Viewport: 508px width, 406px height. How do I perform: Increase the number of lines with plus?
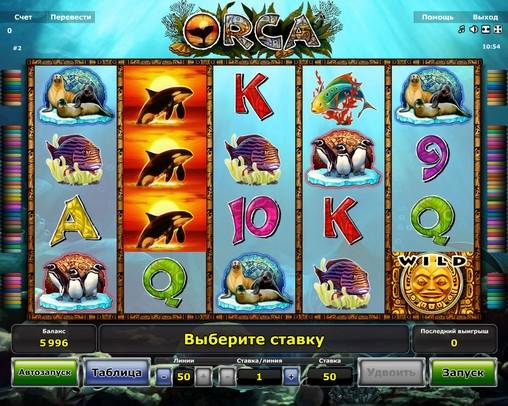(203, 377)
